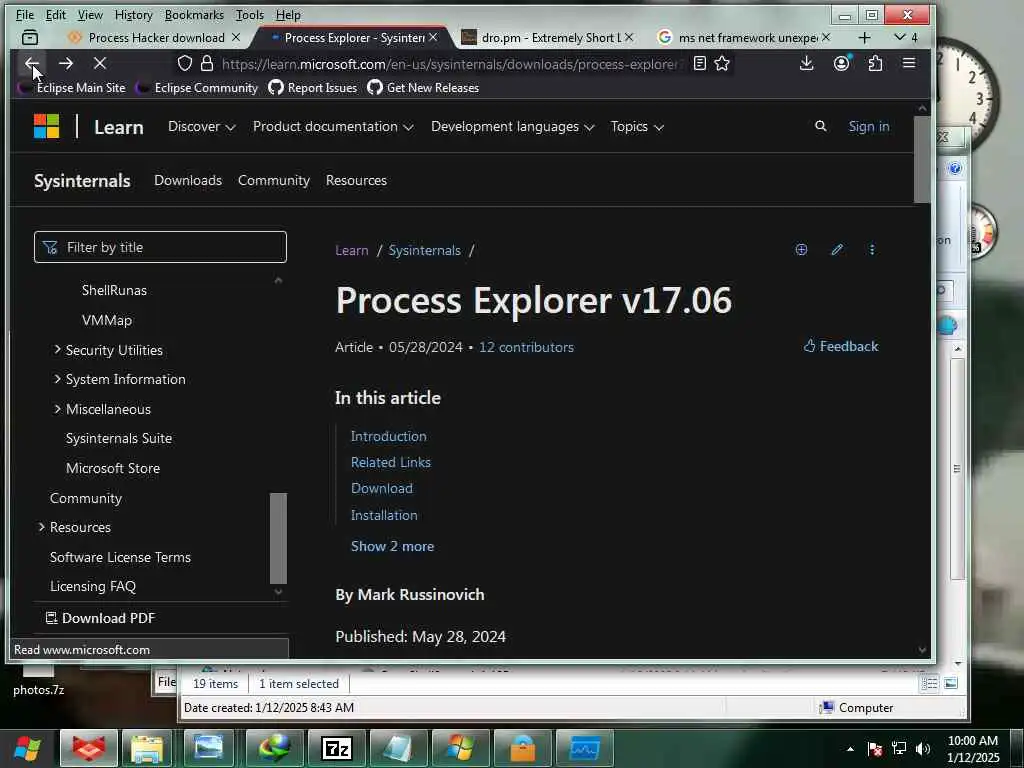
Task: Open the Firefox account icon
Action: tap(841, 63)
